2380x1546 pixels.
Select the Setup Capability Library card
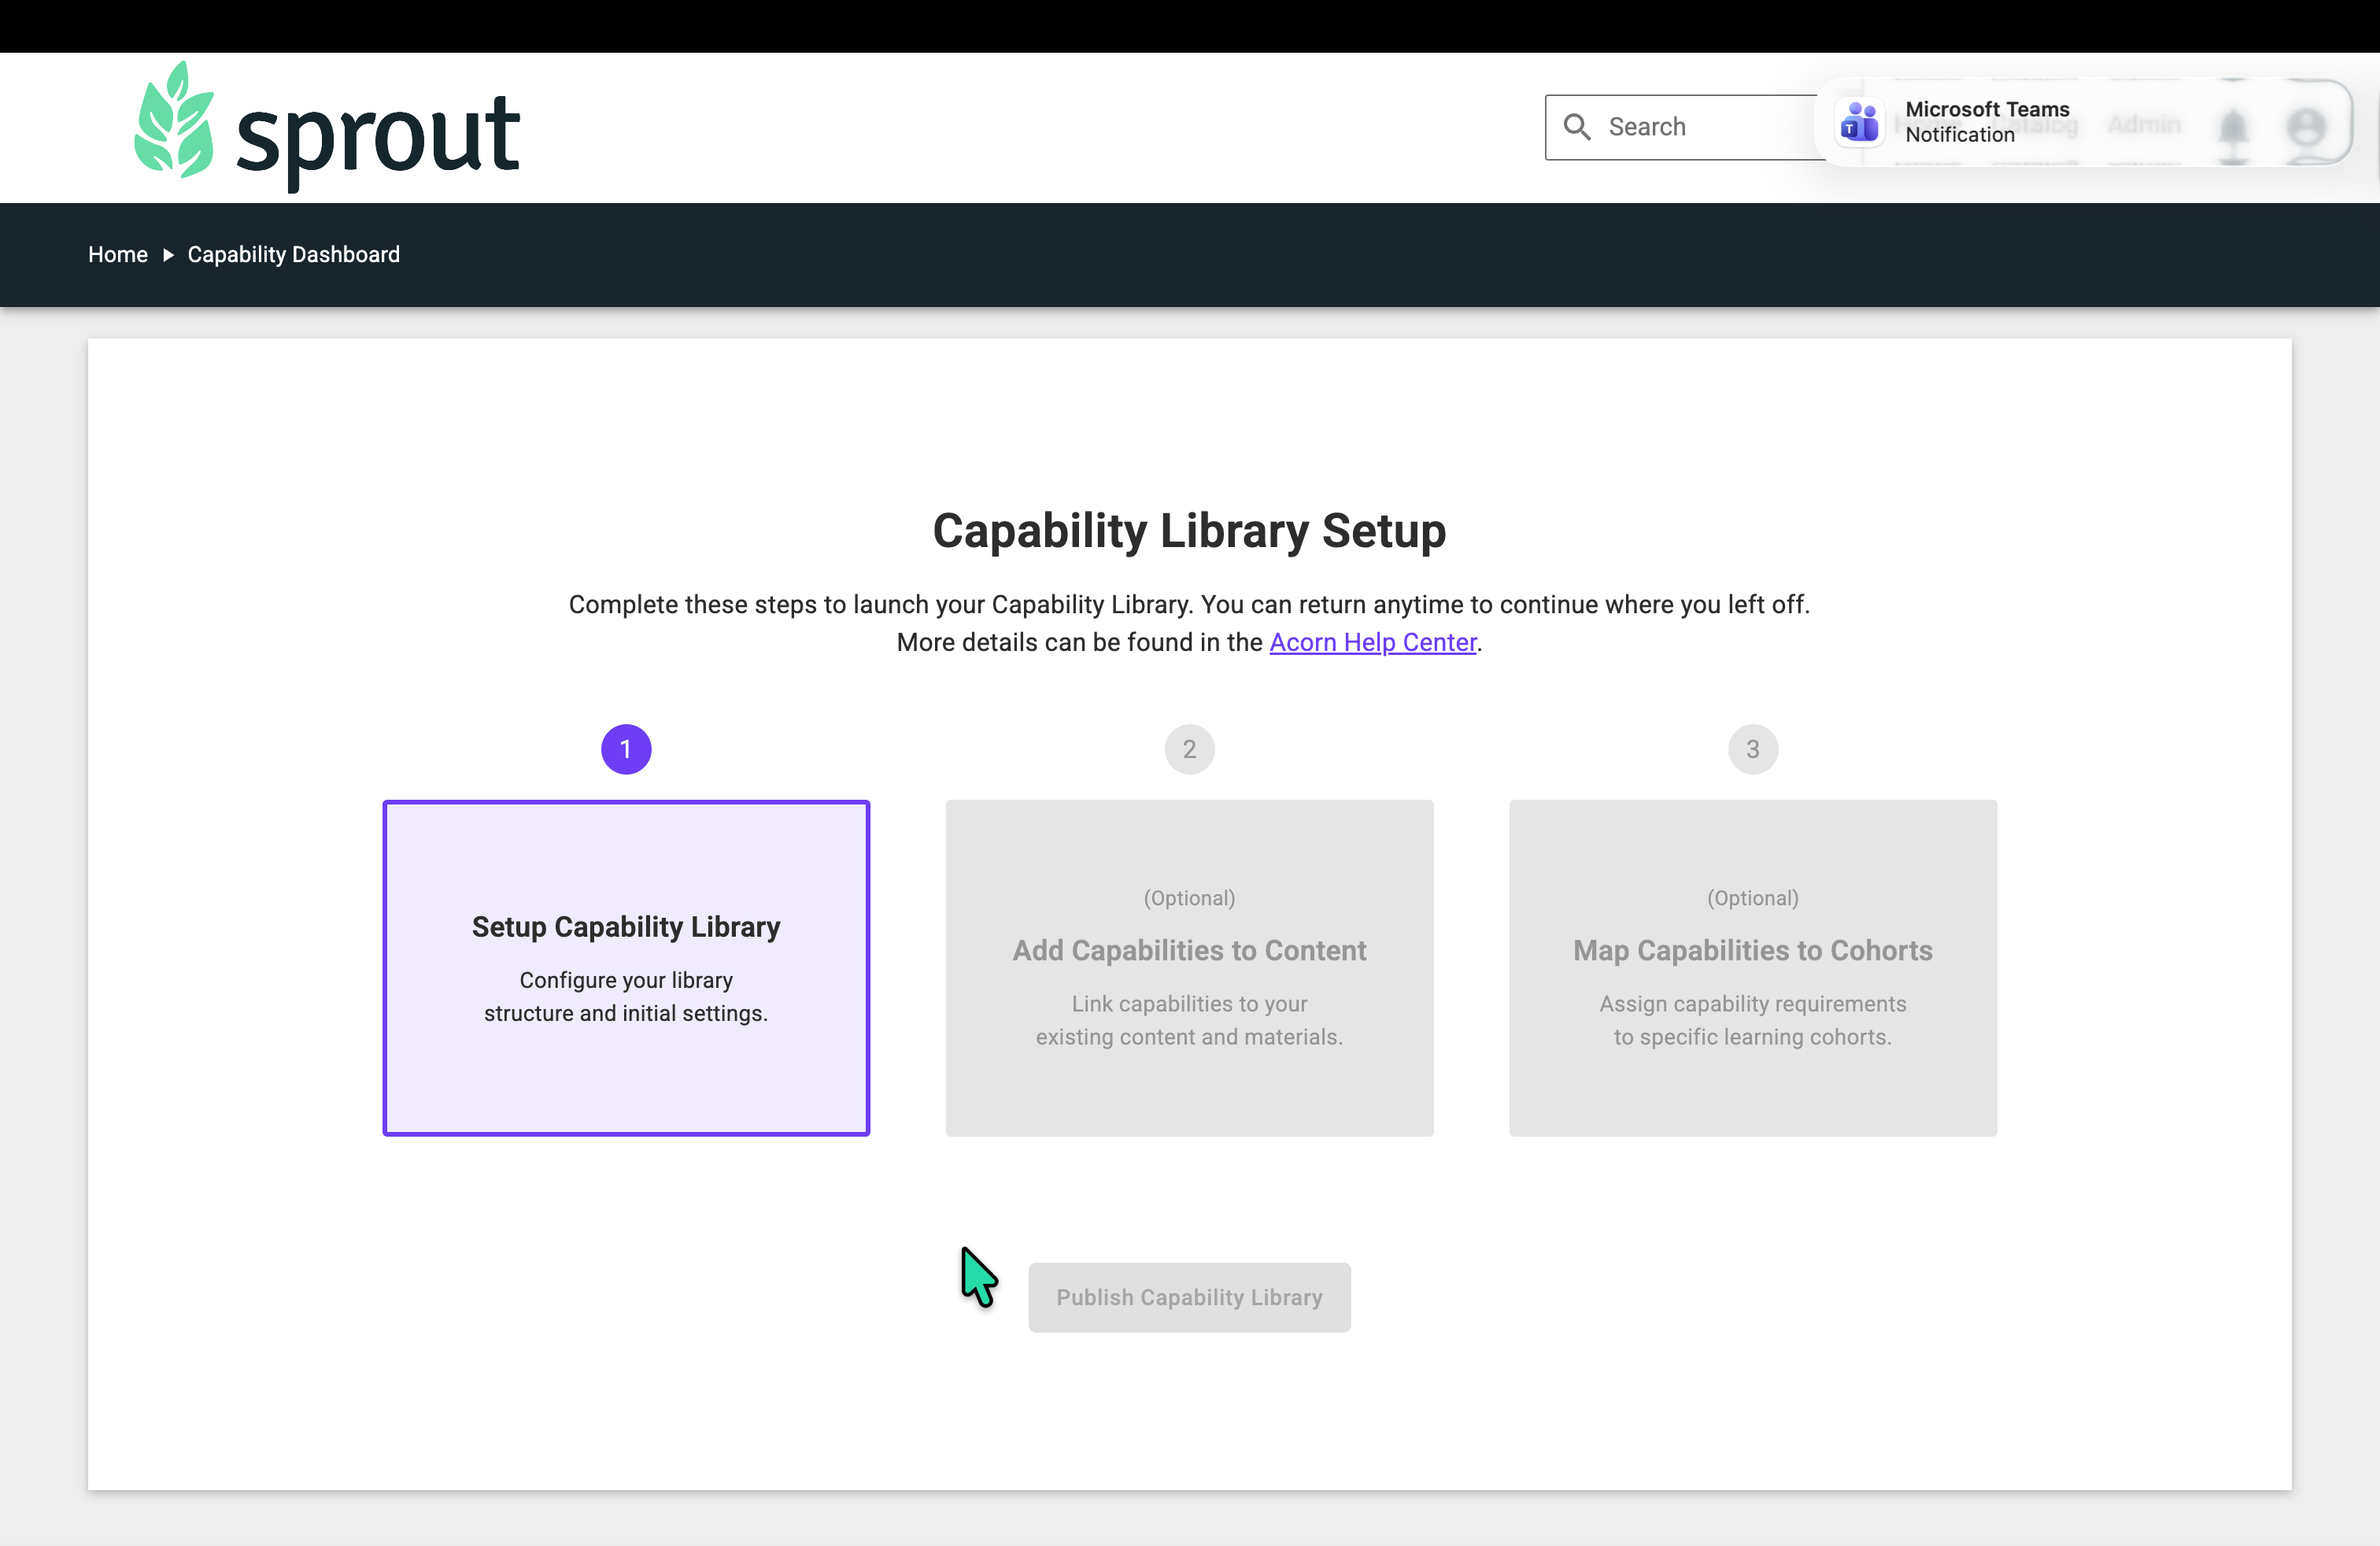[x=626, y=967]
